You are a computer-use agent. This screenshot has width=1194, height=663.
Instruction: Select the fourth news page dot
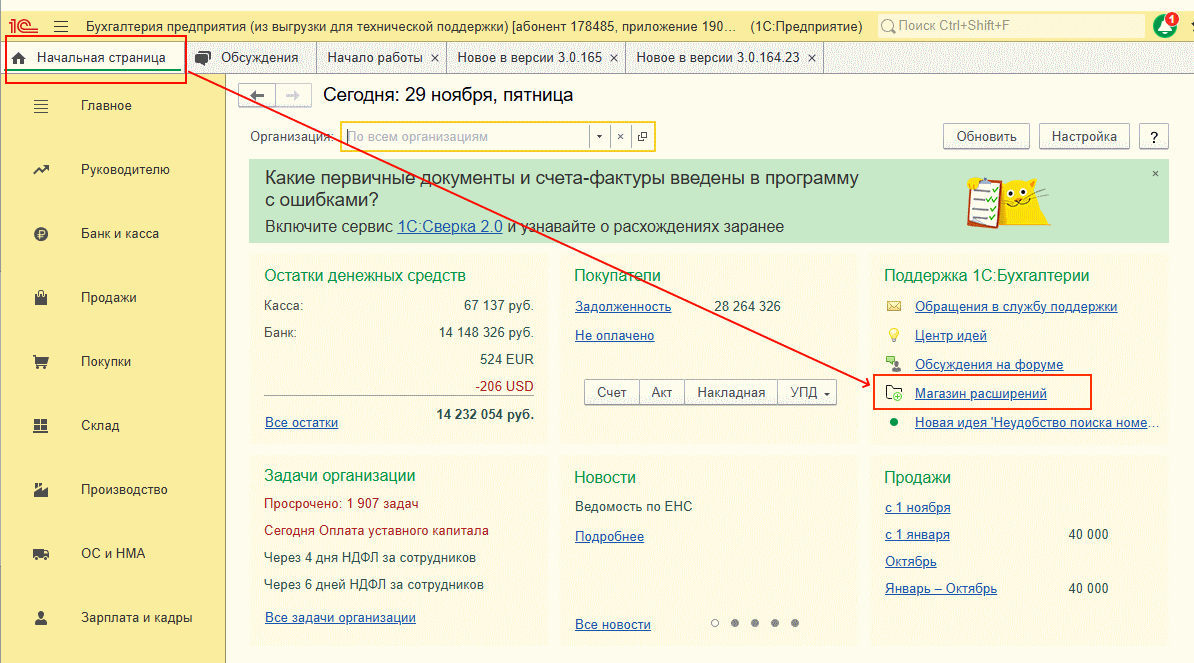(x=774, y=623)
